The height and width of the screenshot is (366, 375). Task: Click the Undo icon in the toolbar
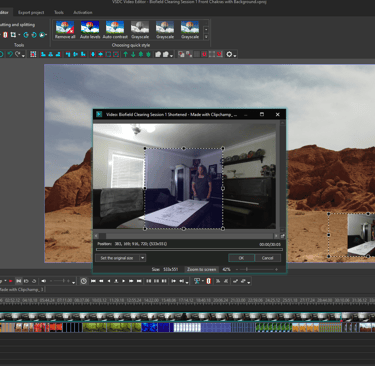coord(10,54)
